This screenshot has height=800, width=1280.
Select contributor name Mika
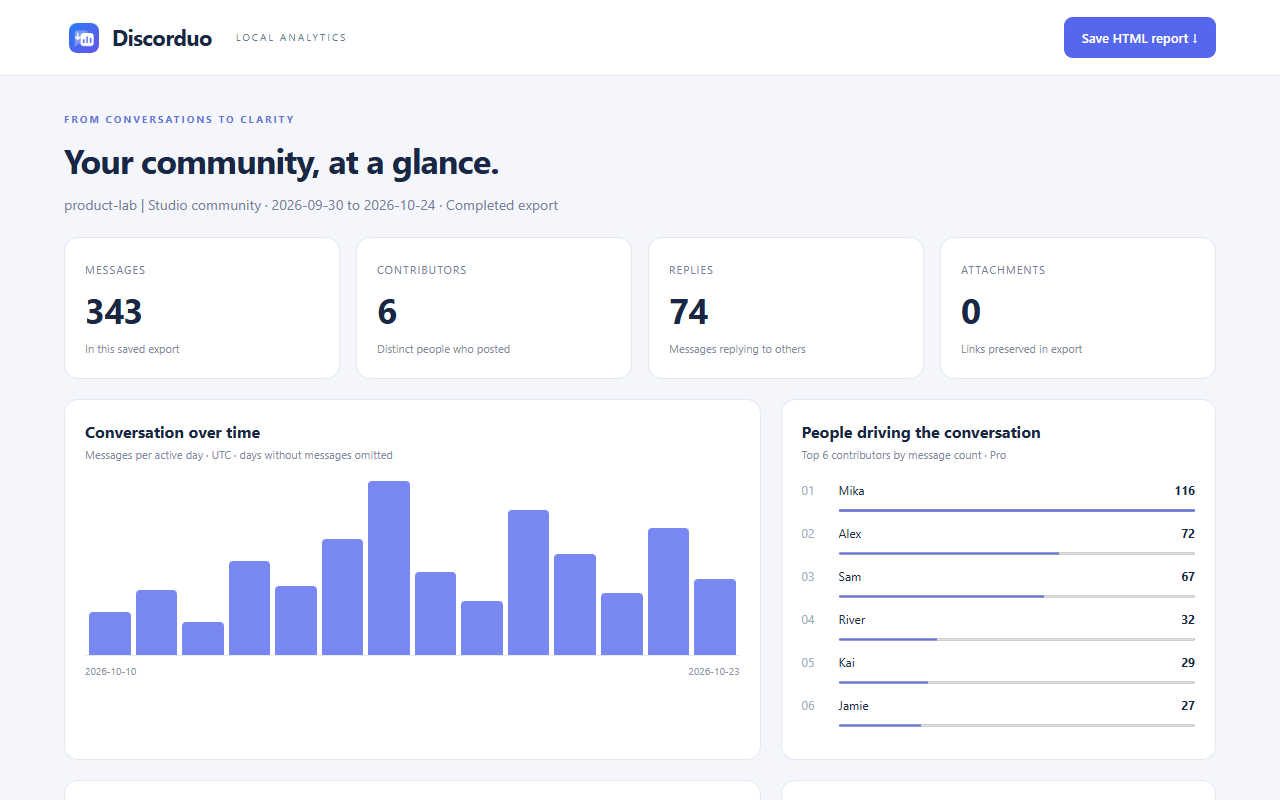(852, 491)
